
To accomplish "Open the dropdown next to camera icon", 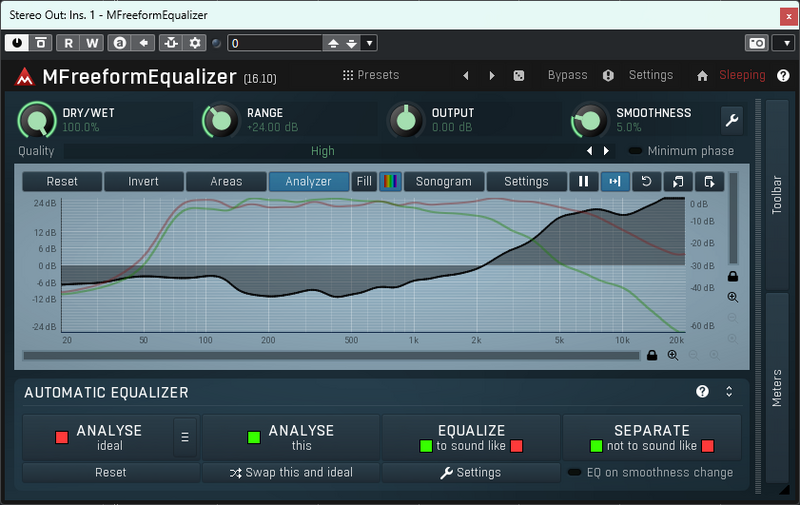I will (x=786, y=43).
